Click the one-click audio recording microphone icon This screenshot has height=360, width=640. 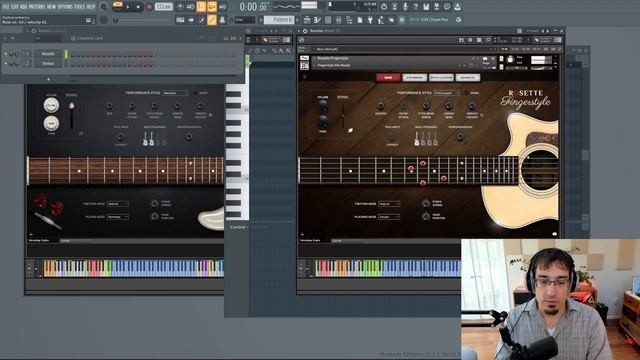point(405,7)
